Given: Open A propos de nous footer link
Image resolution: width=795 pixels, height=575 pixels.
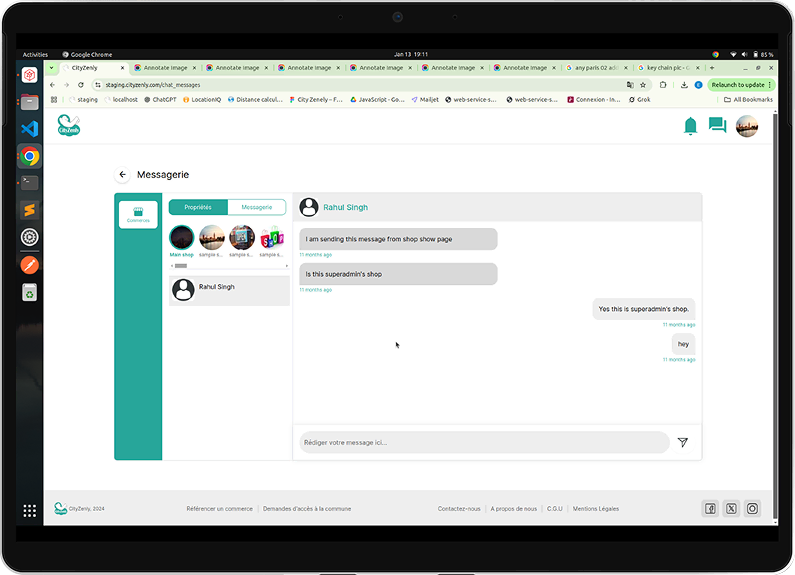Looking at the screenshot, I should pos(514,509).
